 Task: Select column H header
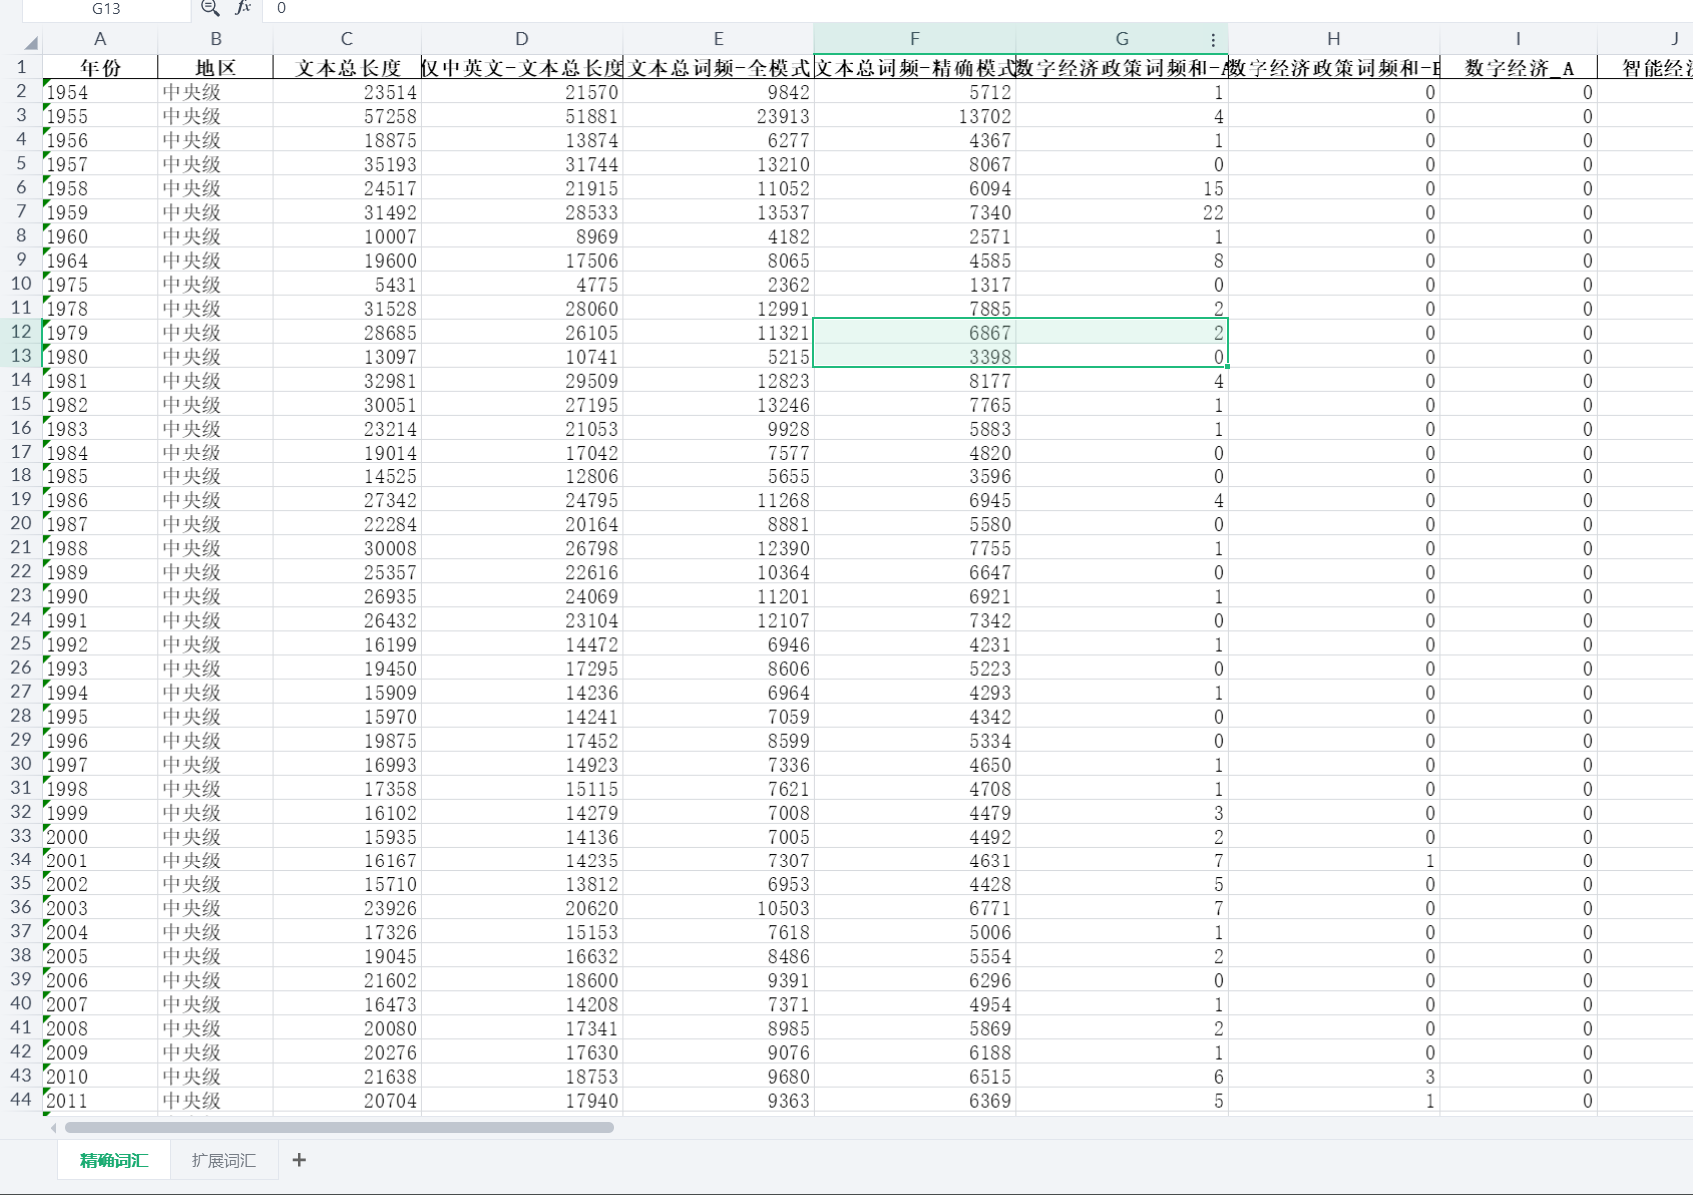point(1333,39)
